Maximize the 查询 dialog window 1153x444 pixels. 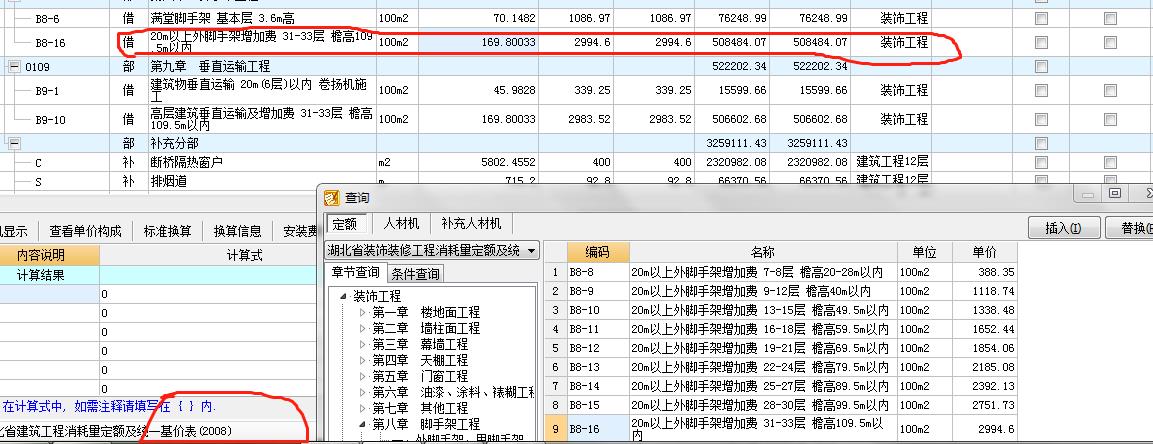pos(1115,193)
